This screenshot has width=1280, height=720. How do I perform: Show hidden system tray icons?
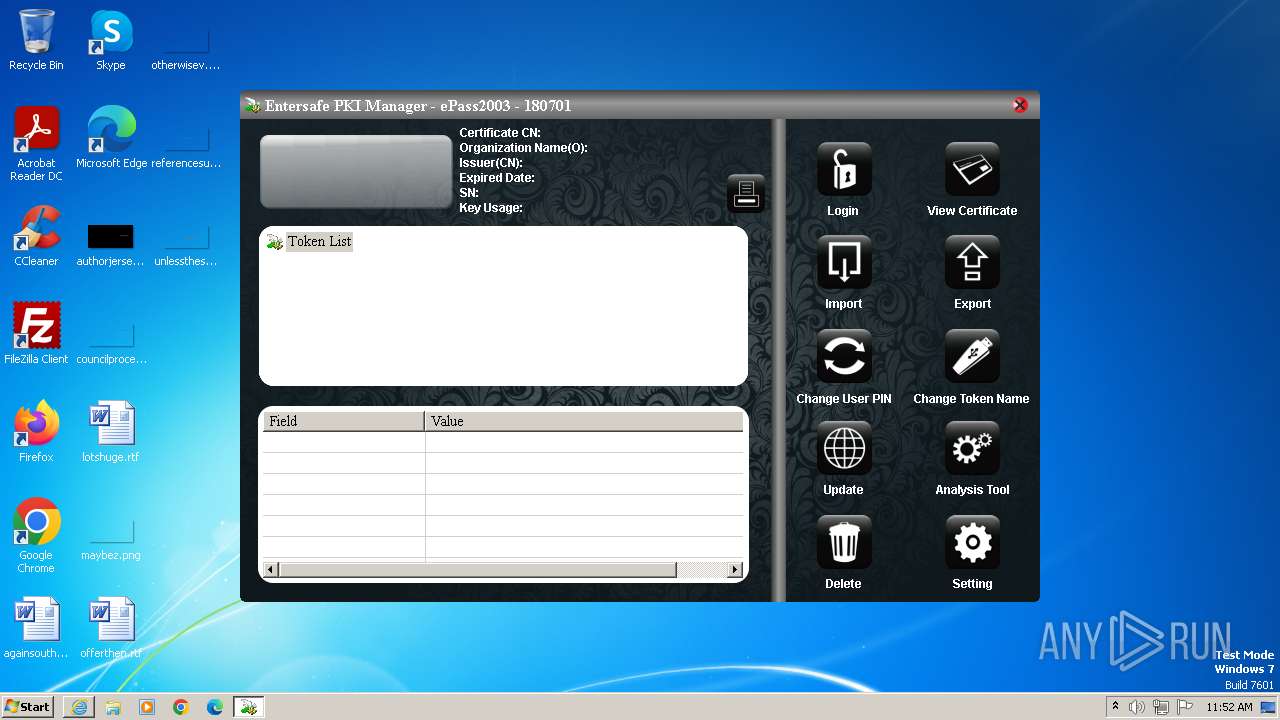pos(1116,706)
